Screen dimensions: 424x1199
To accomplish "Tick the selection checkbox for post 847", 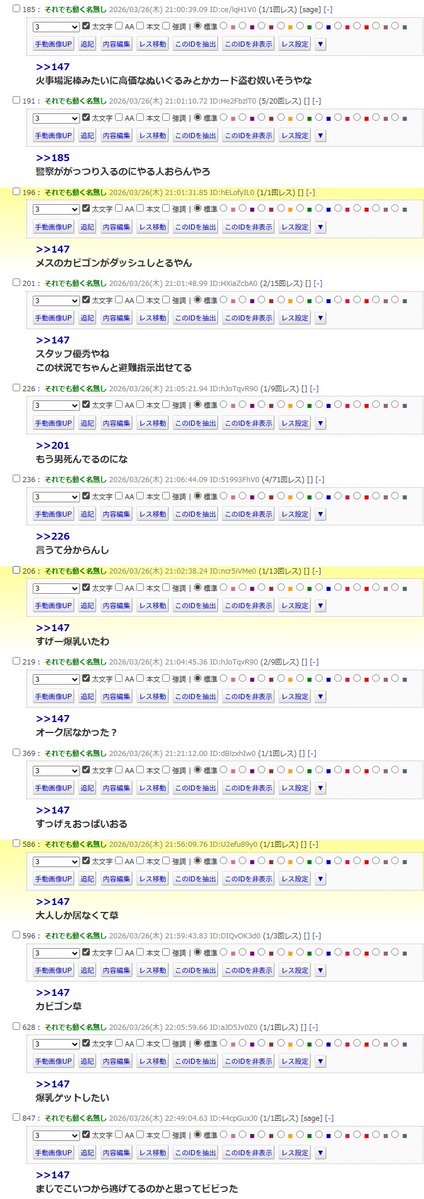I will [17, 1117].
